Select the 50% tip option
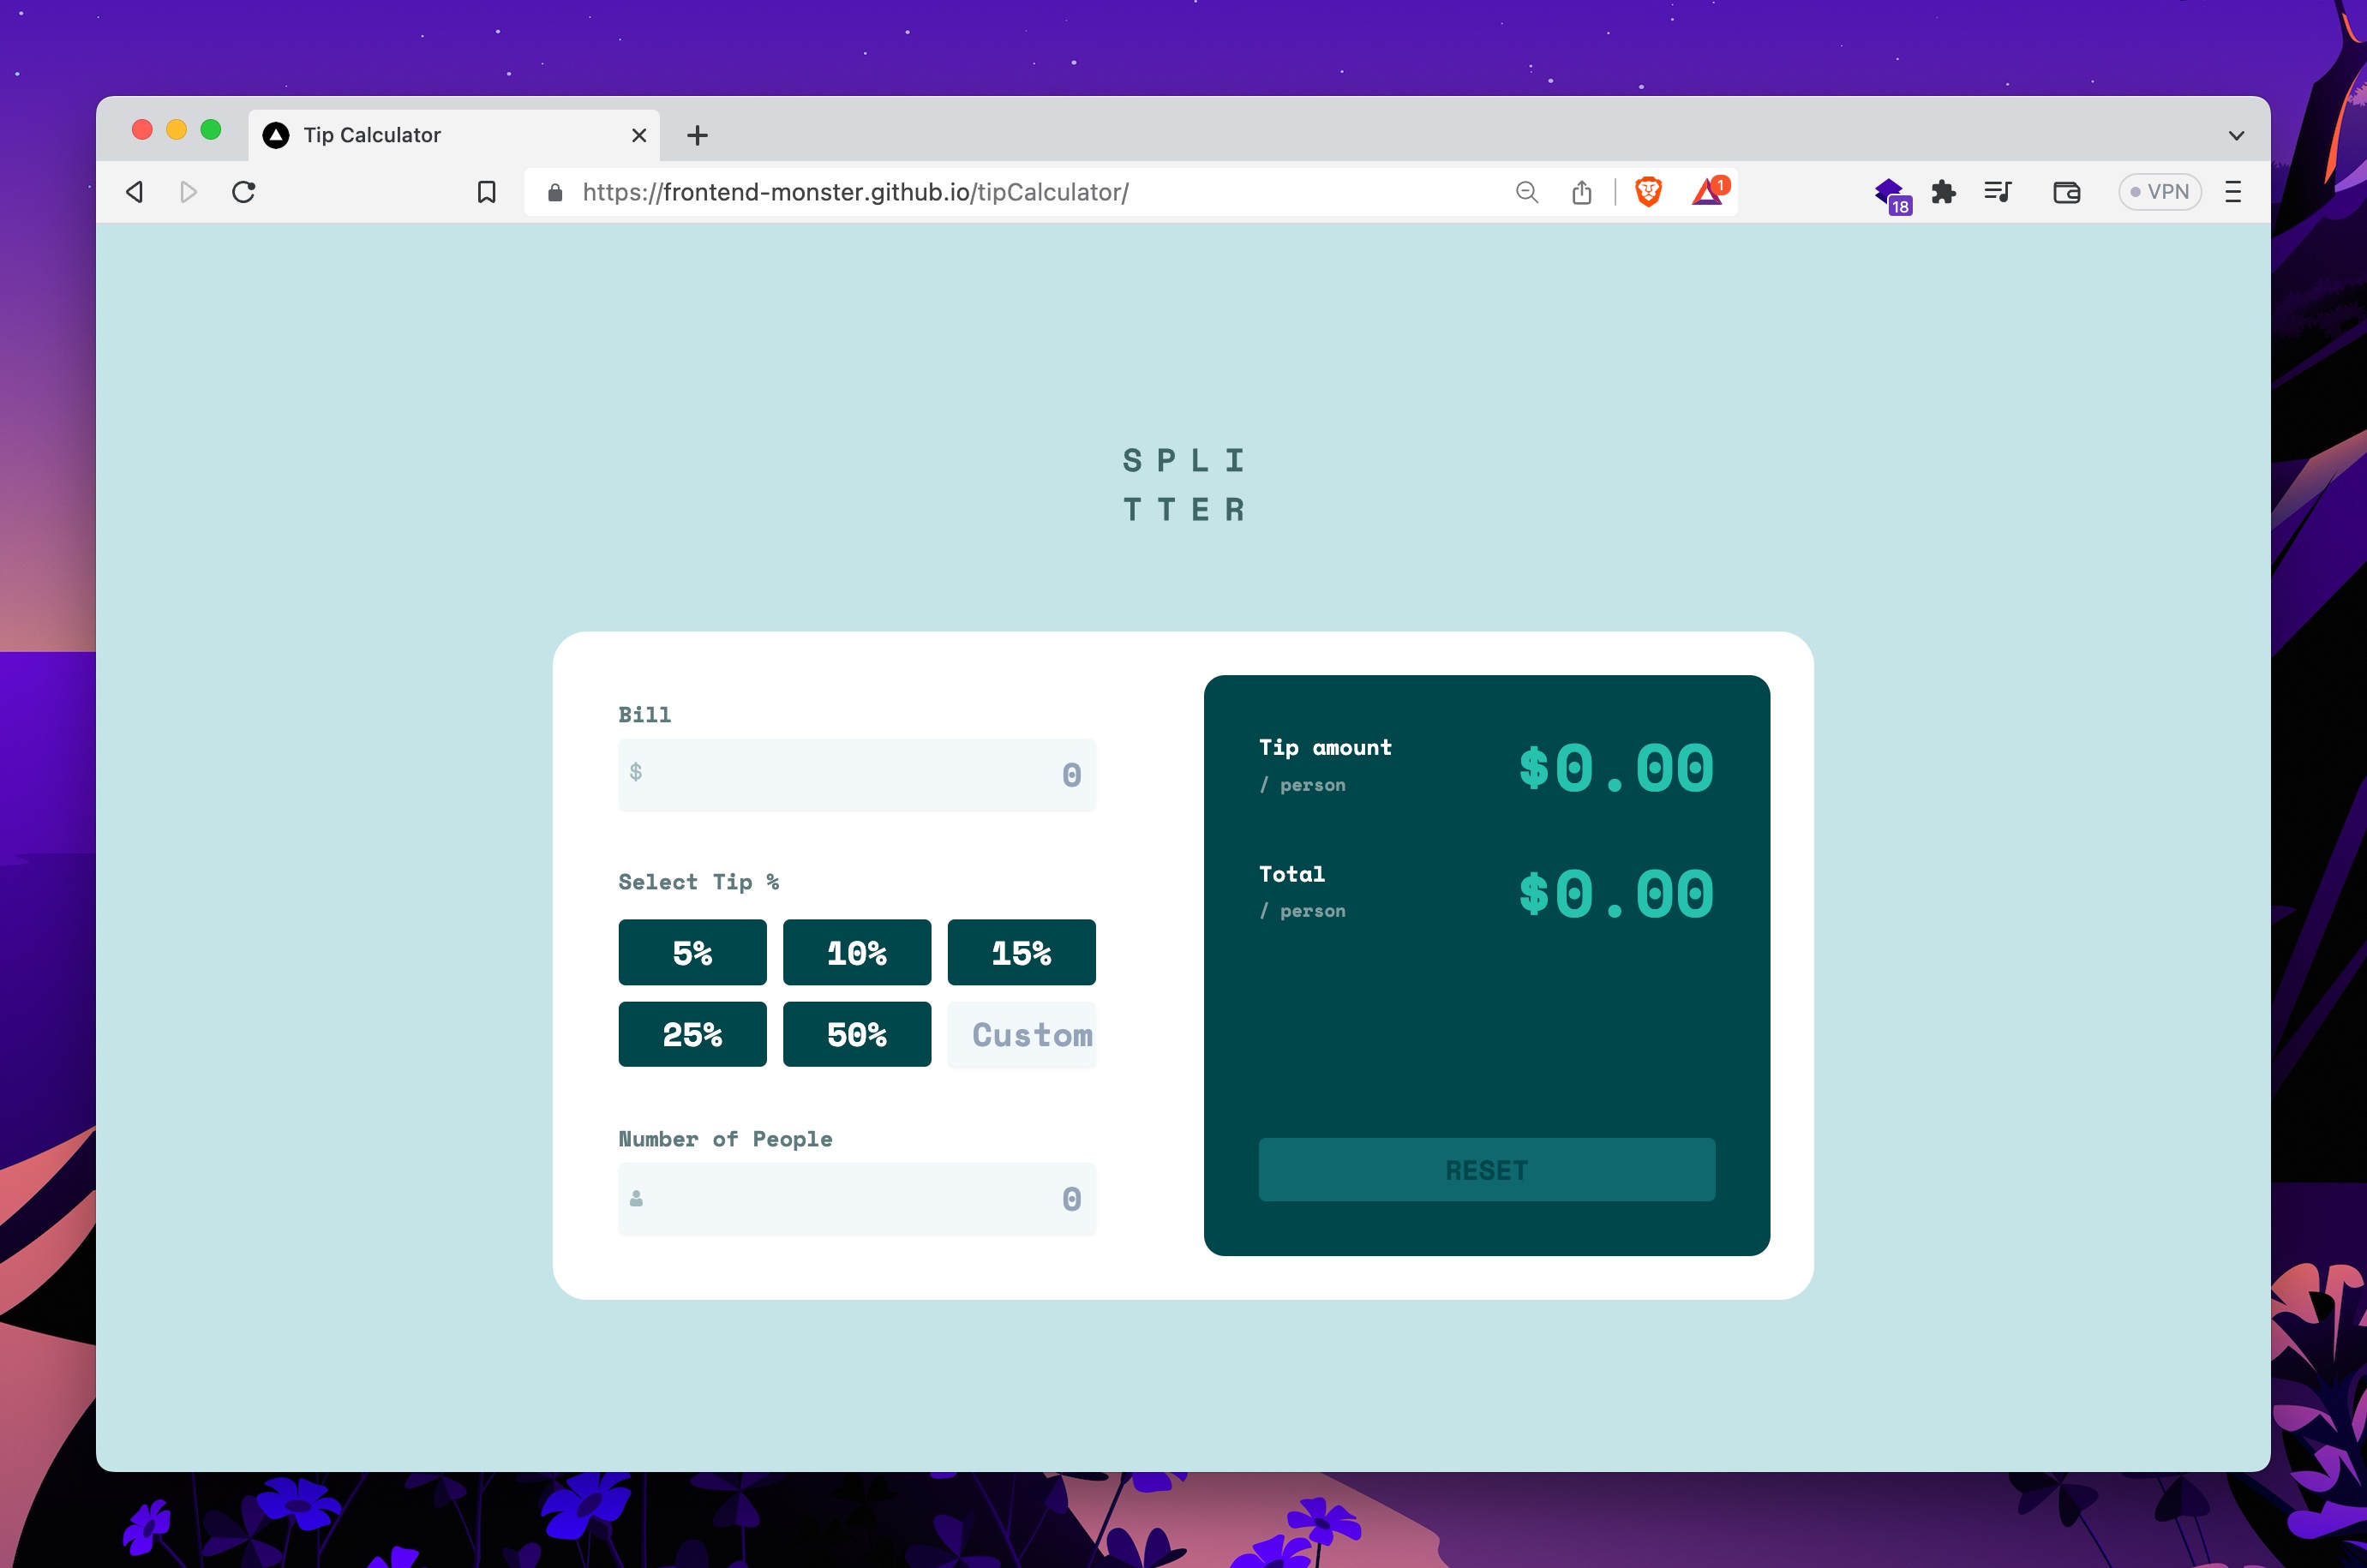Viewport: 2367px width, 1568px height. coord(855,1032)
